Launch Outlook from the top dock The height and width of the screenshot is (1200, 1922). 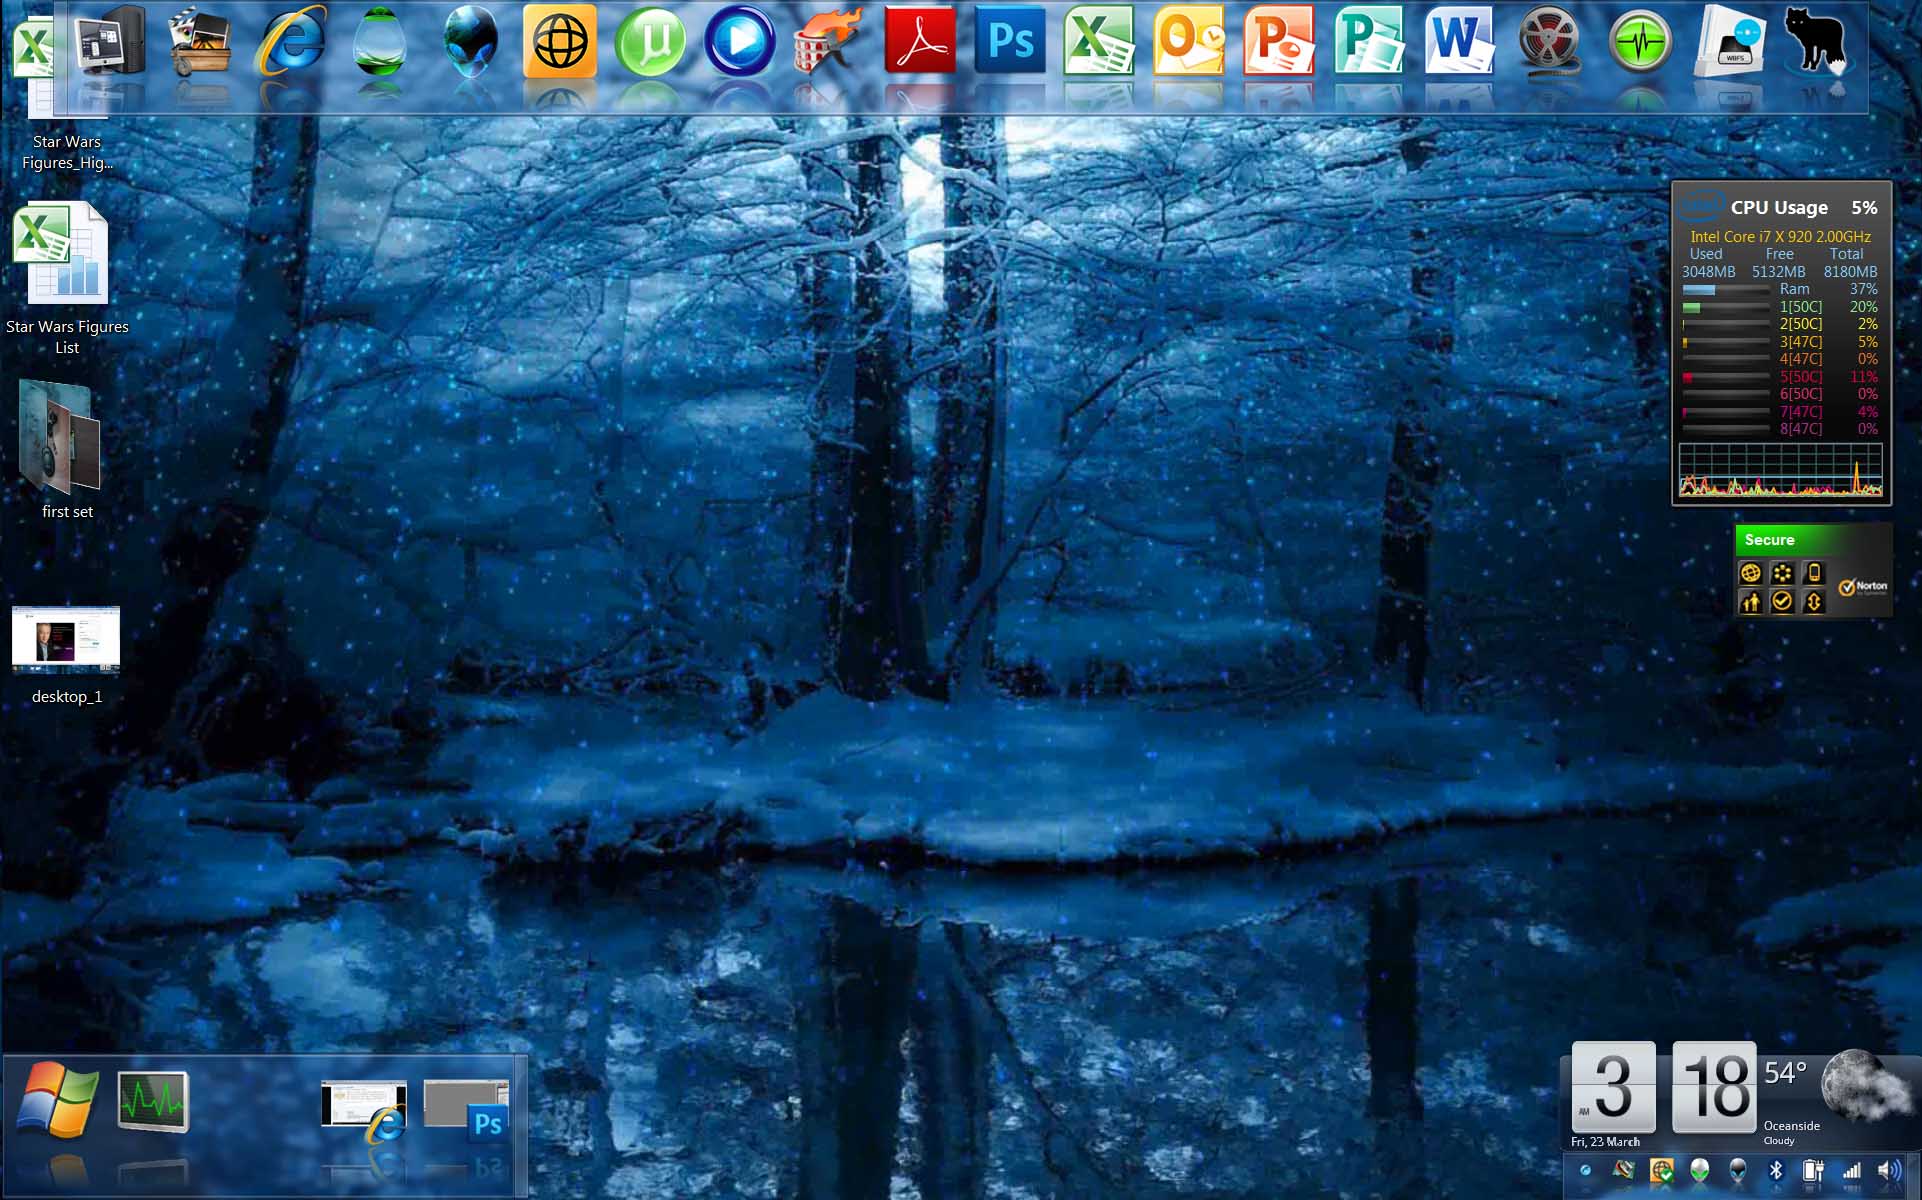pos(1188,41)
